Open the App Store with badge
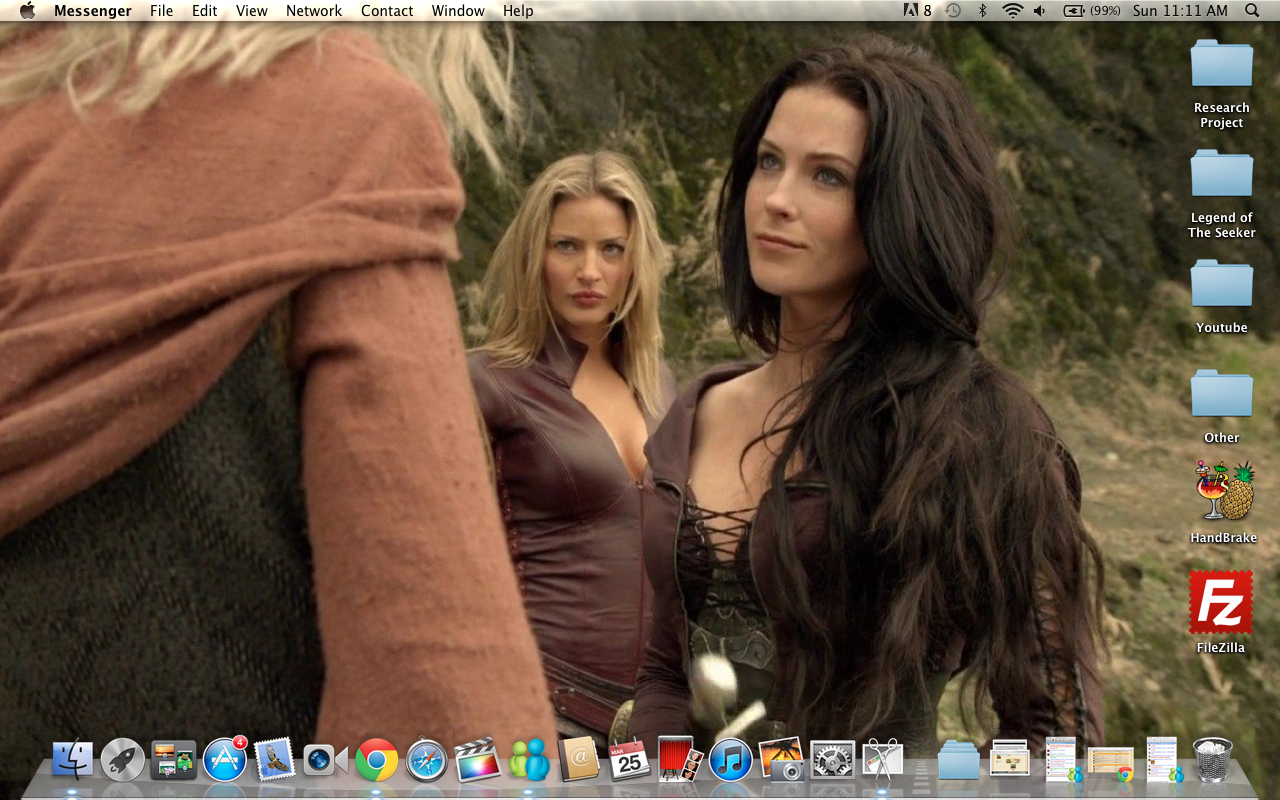 [225, 760]
